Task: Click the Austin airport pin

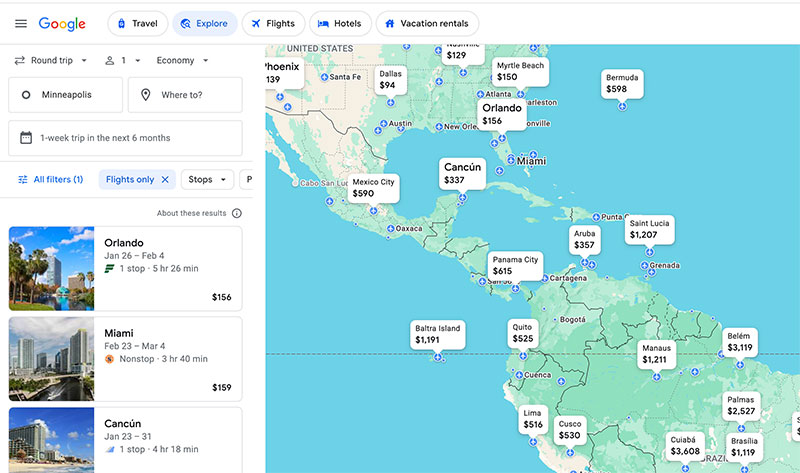Action: [x=384, y=123]
